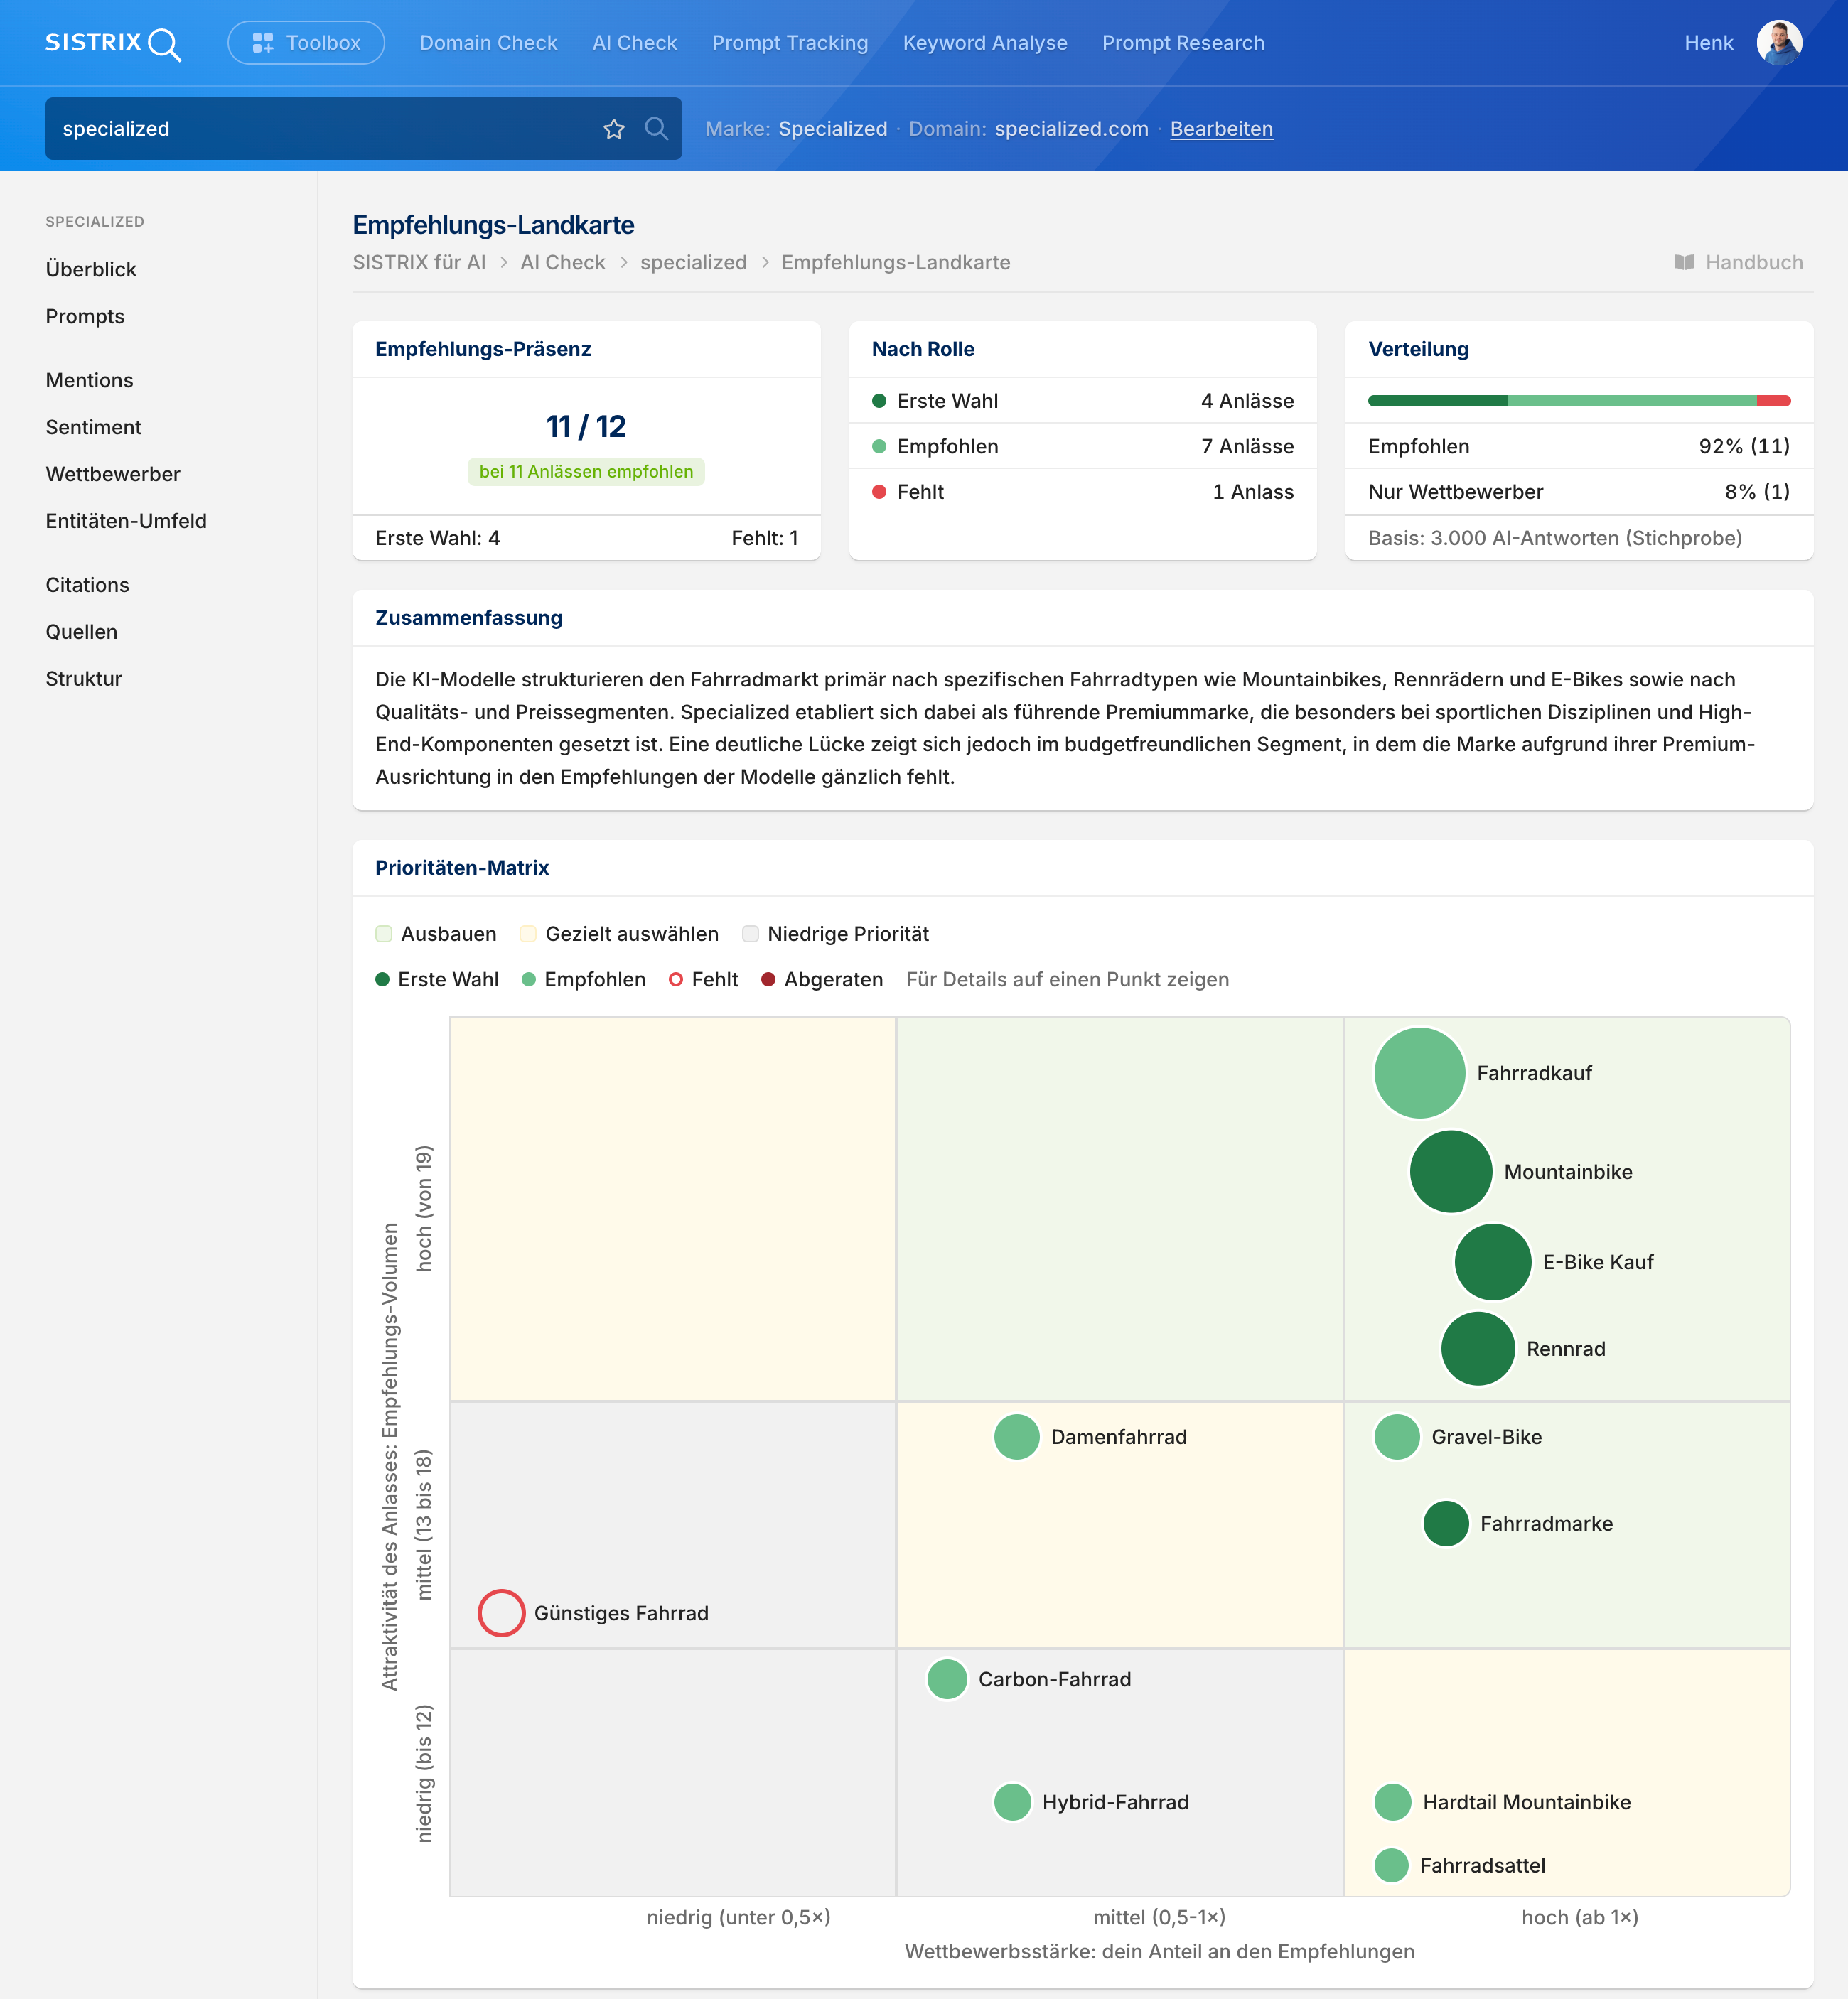This screenshot has width=1848, height=1999.
Task: Click the Gezielt auswählen legend swatch
Action: (528, 934)
